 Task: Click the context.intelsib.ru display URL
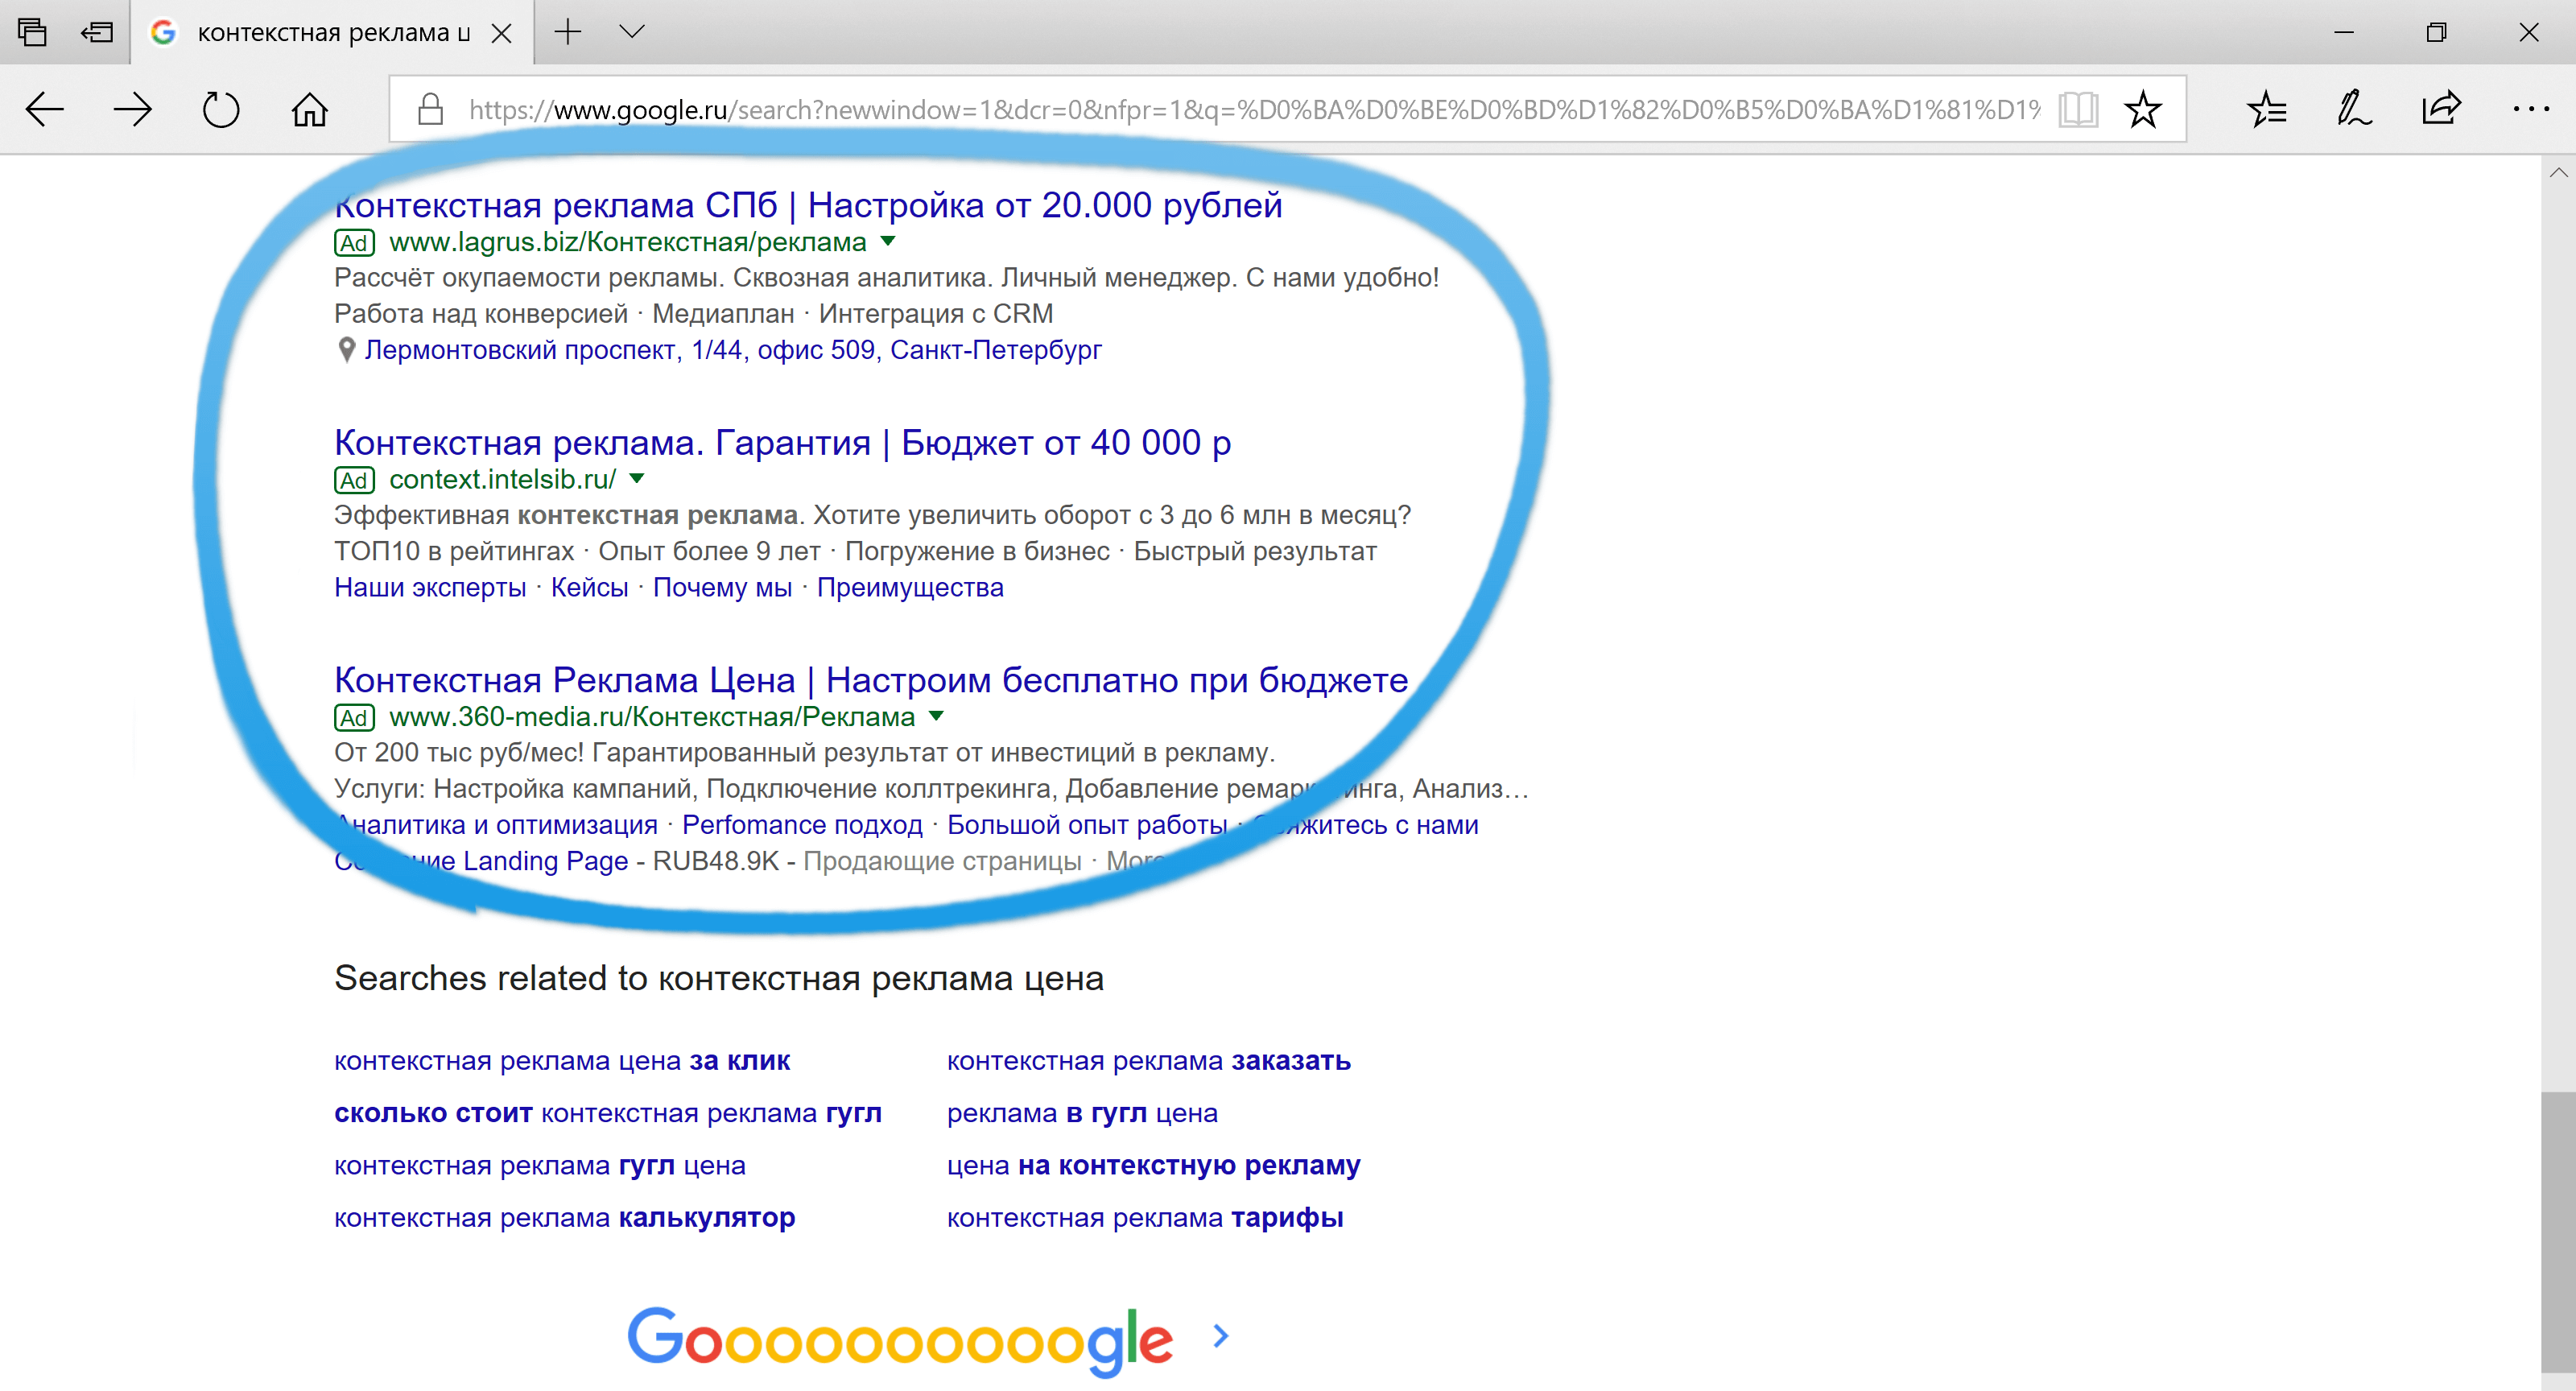coord(503,479)
